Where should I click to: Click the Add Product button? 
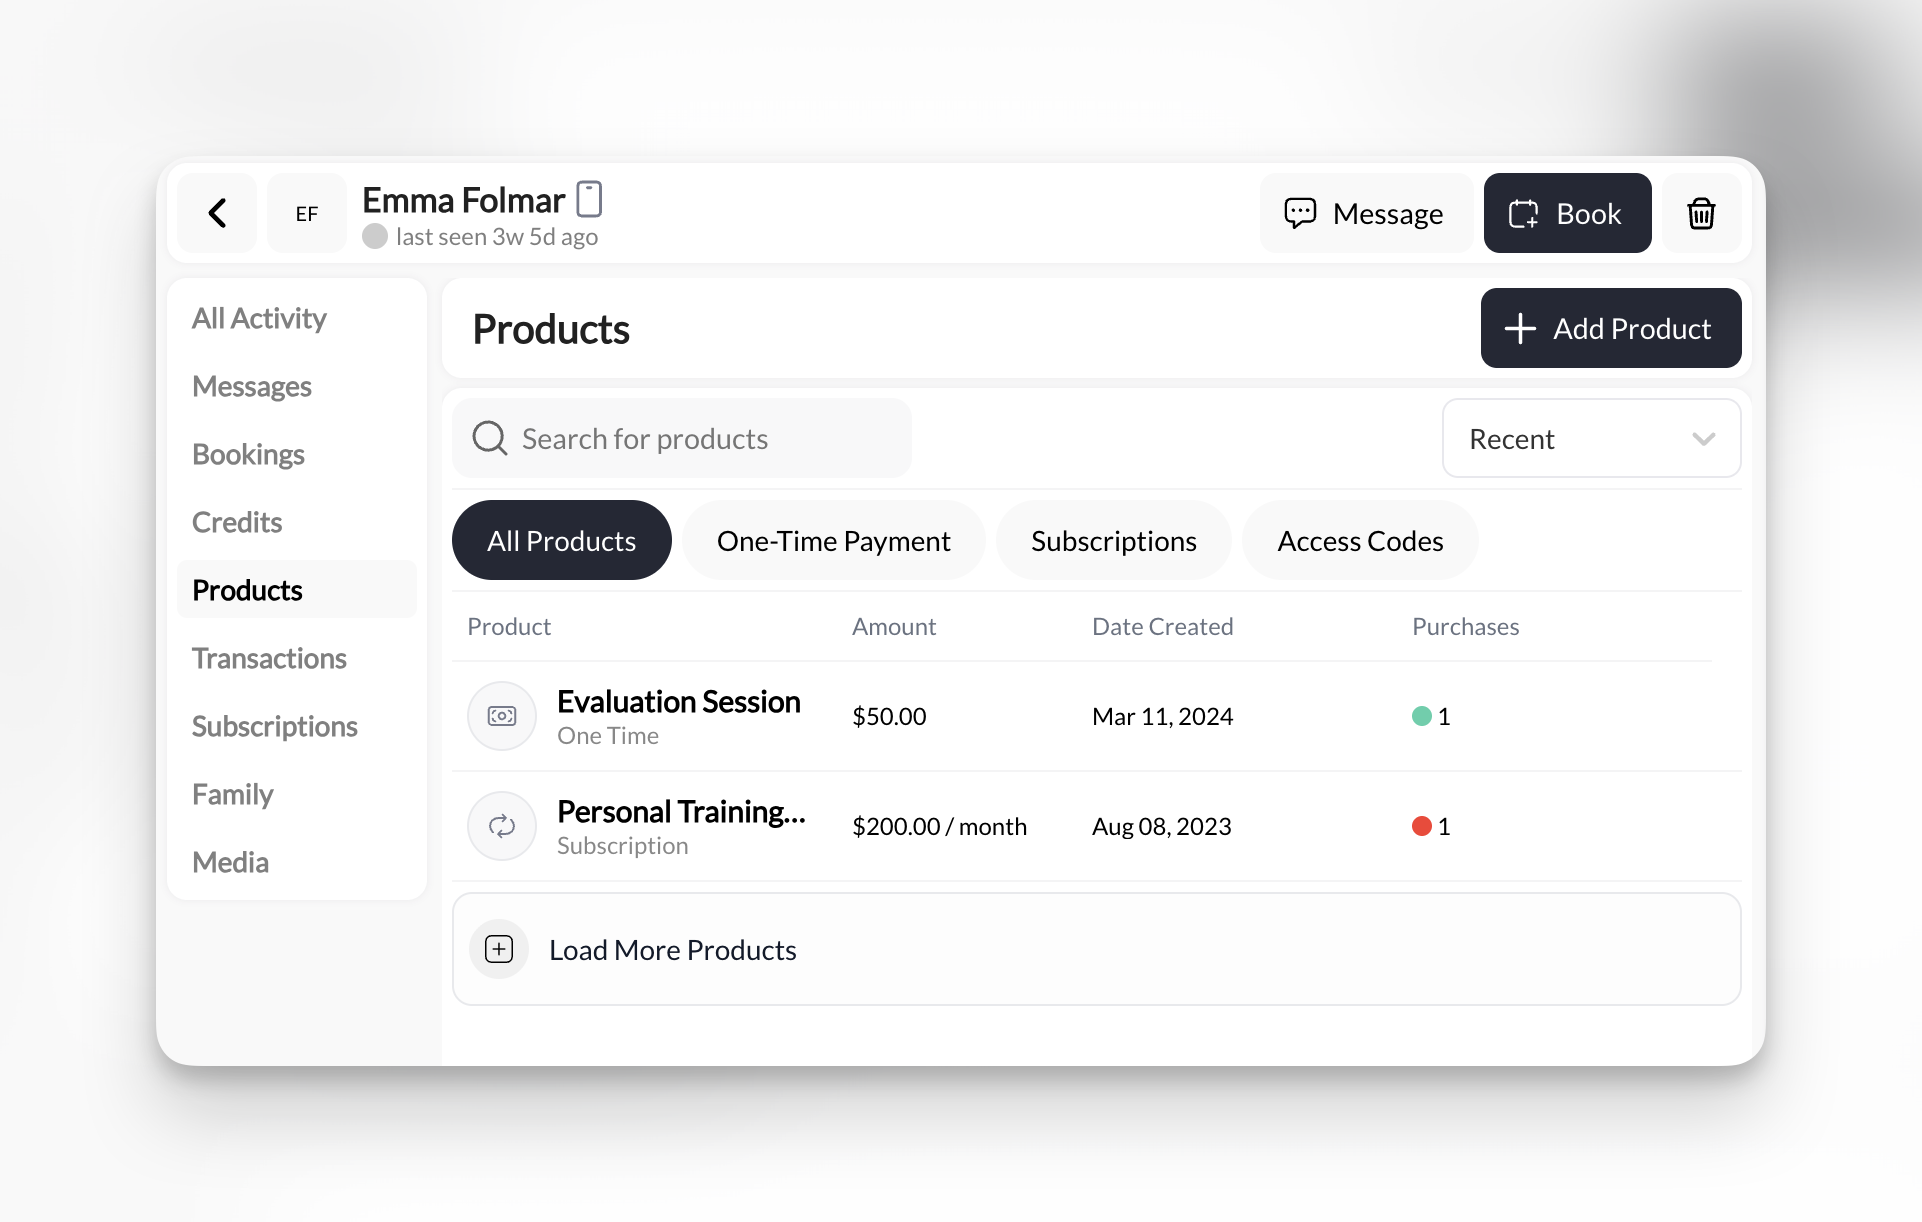pos(1610,328)
